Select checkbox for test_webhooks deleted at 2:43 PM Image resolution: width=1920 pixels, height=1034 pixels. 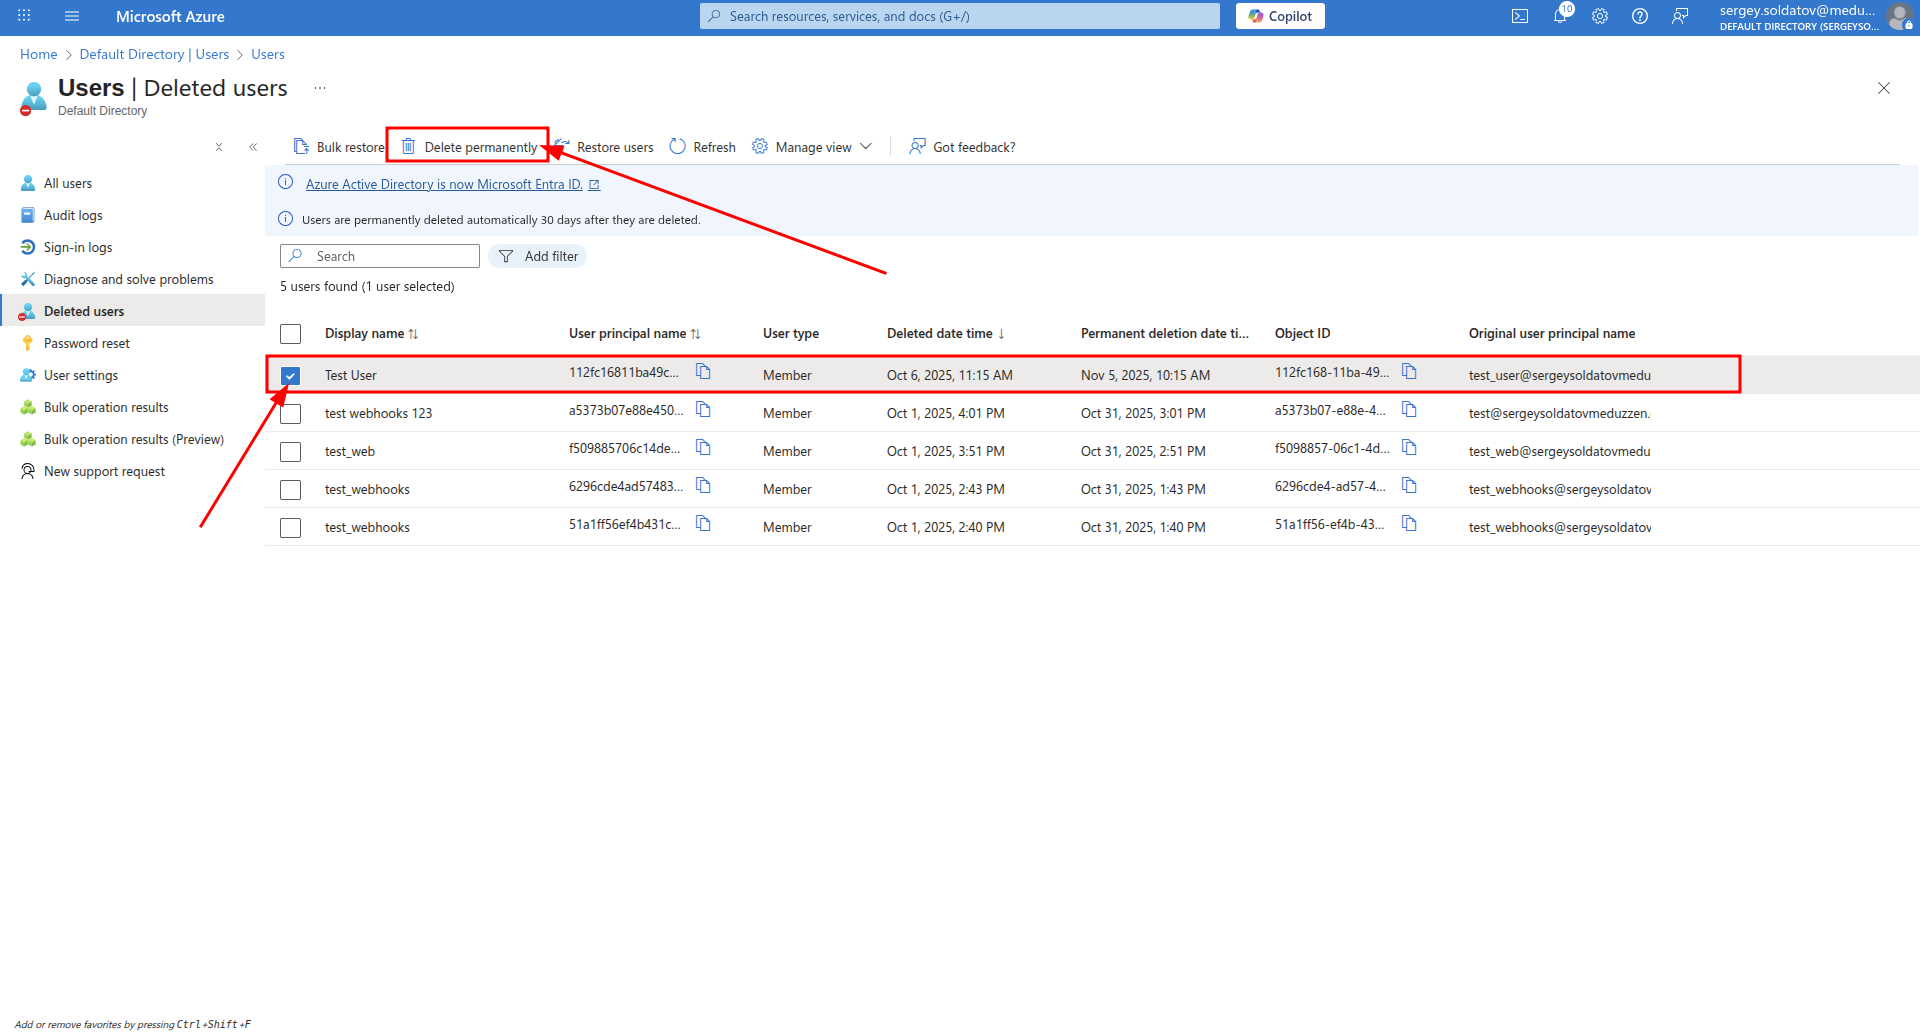pos(291,490)
